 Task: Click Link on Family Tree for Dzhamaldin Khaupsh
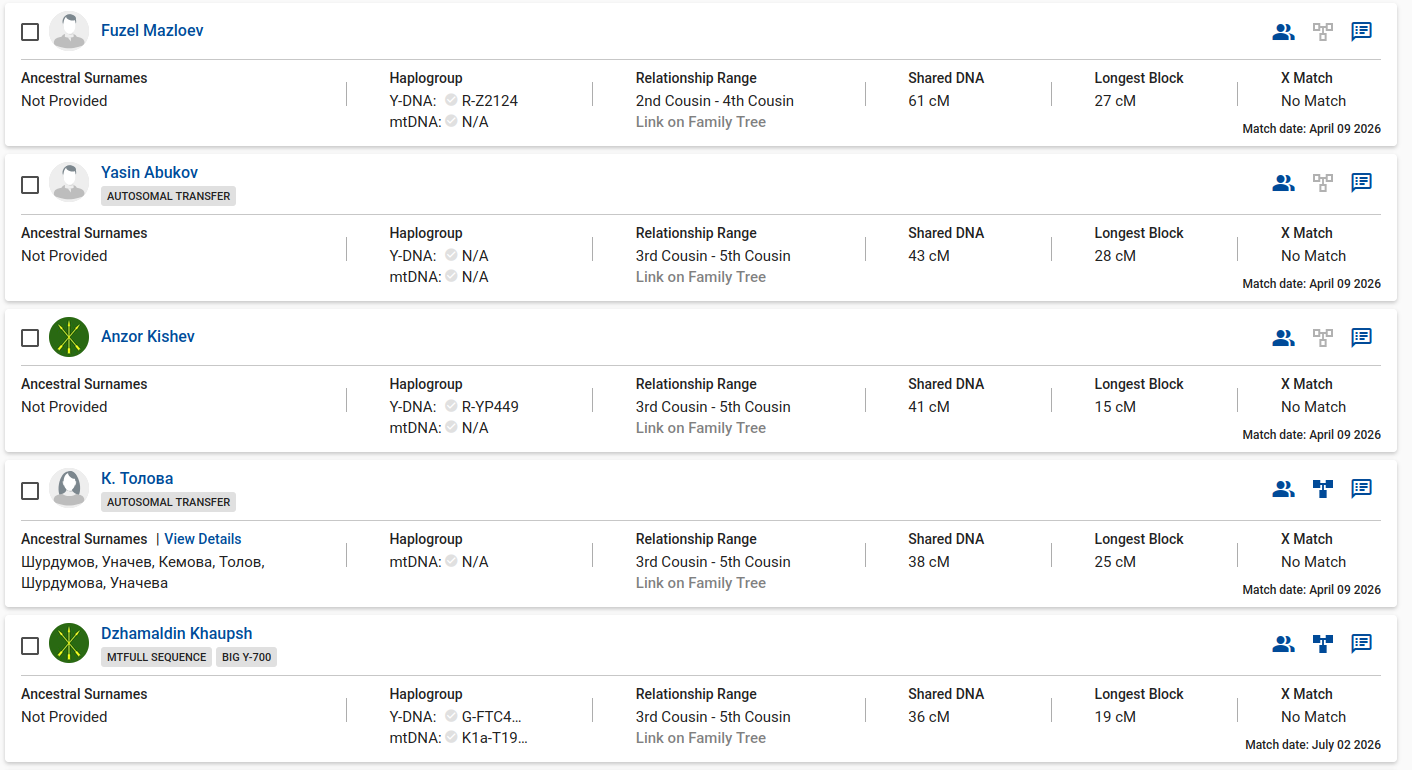701,738
